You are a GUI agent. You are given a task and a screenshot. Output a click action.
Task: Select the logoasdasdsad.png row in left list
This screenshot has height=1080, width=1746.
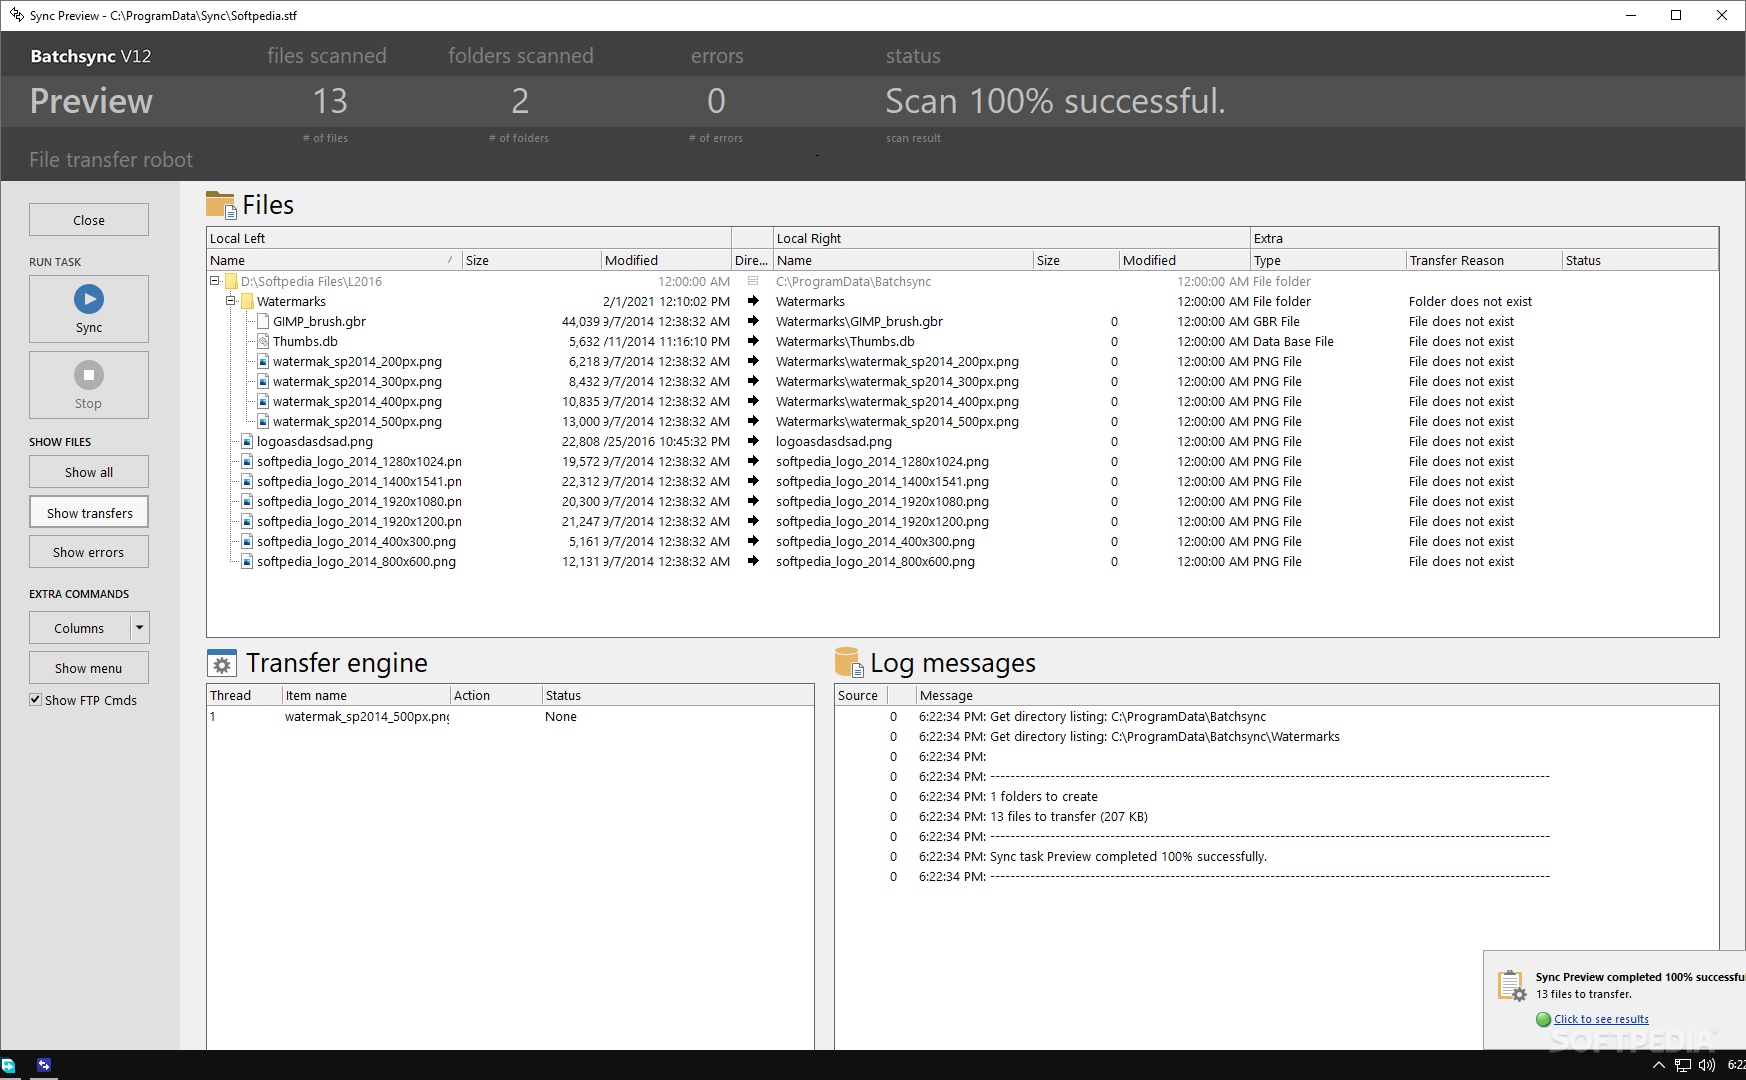(315, 441)
